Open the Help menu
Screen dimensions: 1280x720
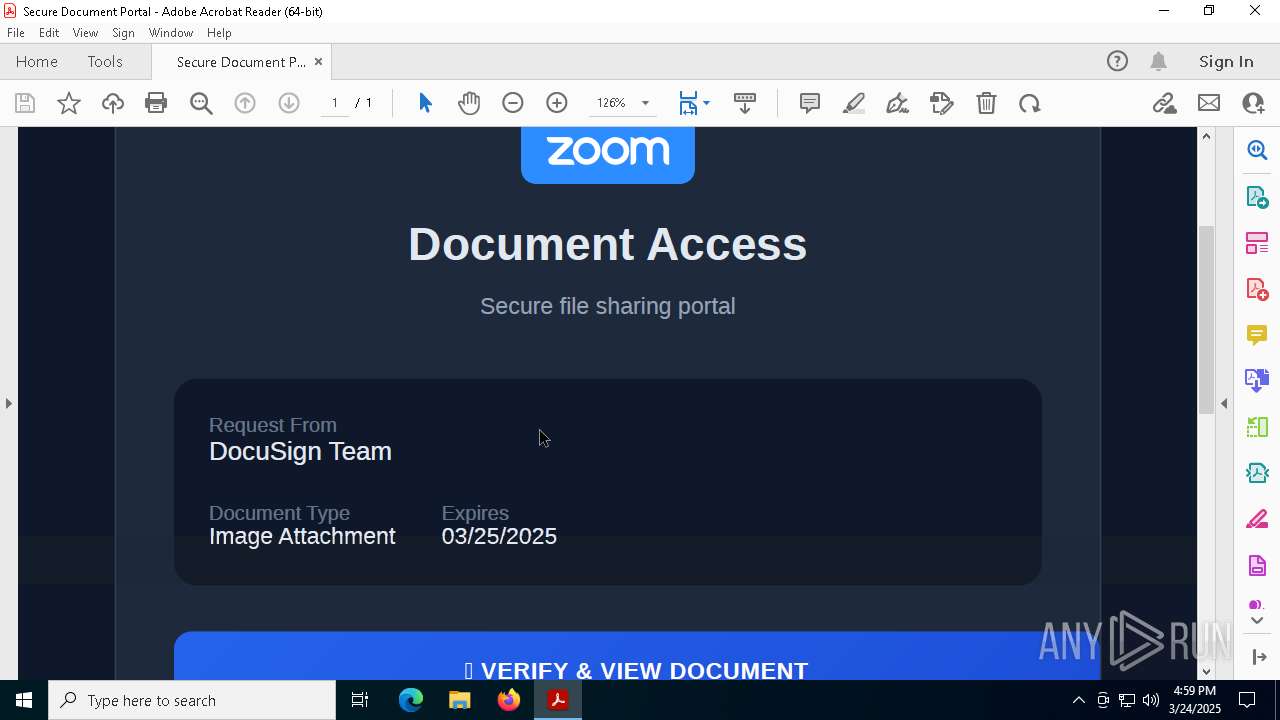pos(219,32)
